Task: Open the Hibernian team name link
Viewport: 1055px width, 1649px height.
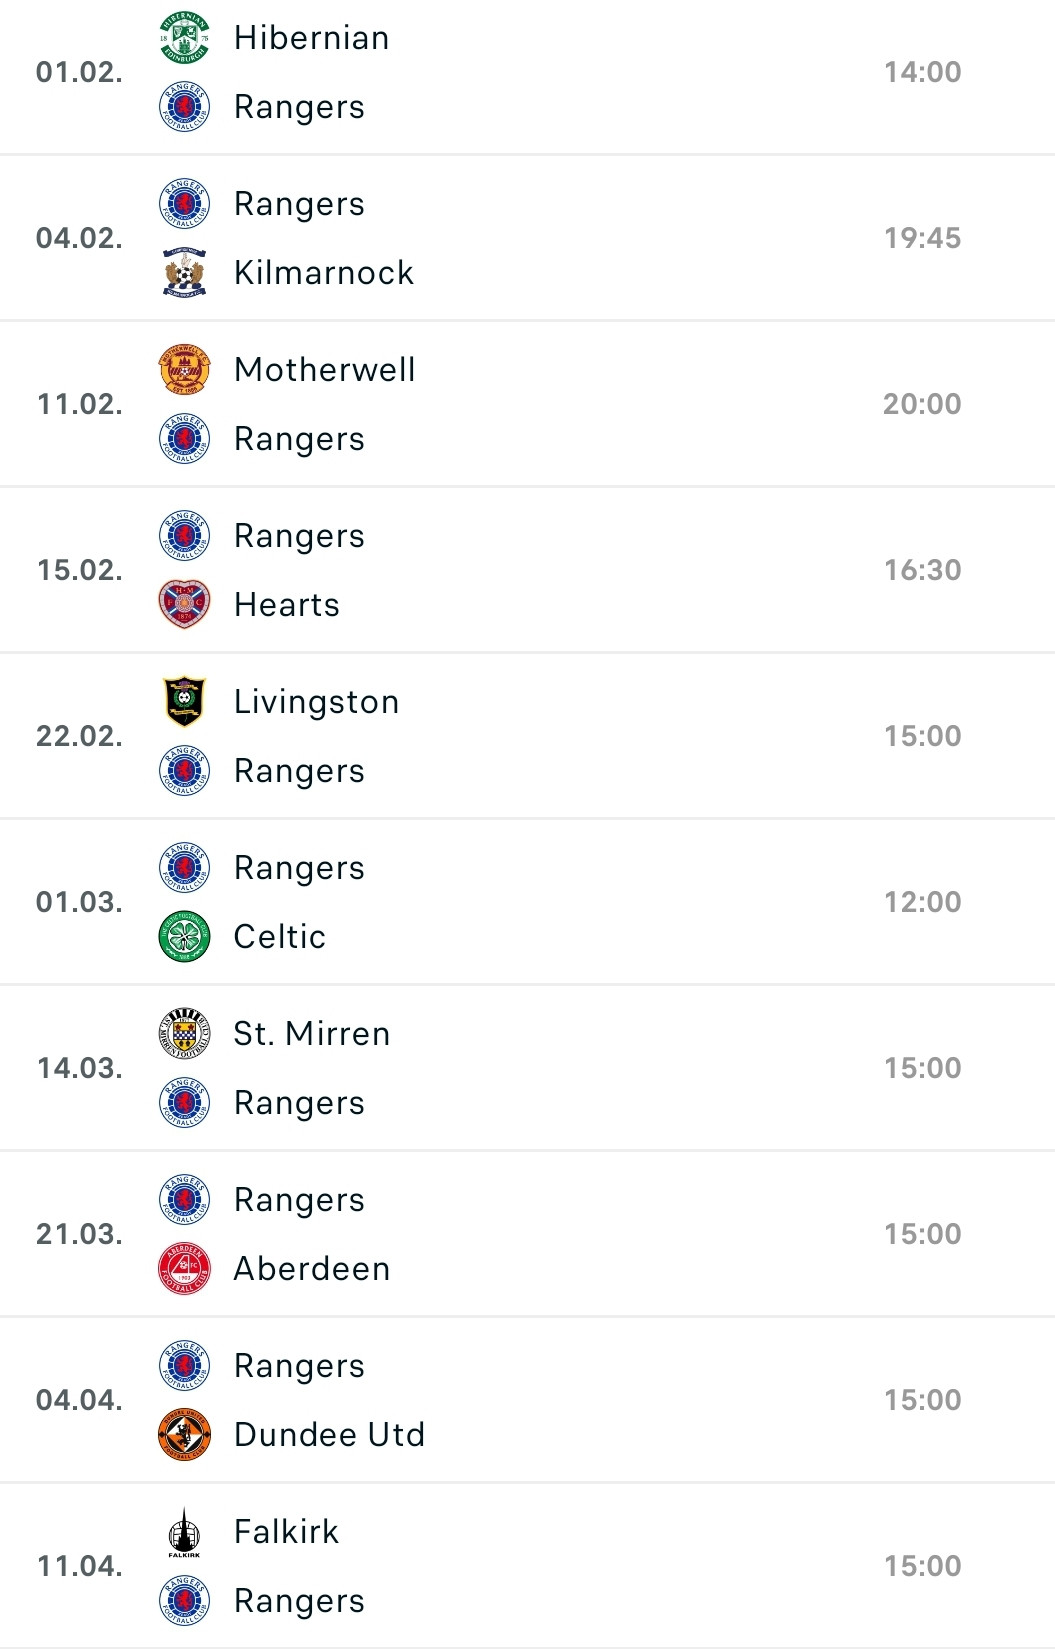Action: (x=311, y=38)
